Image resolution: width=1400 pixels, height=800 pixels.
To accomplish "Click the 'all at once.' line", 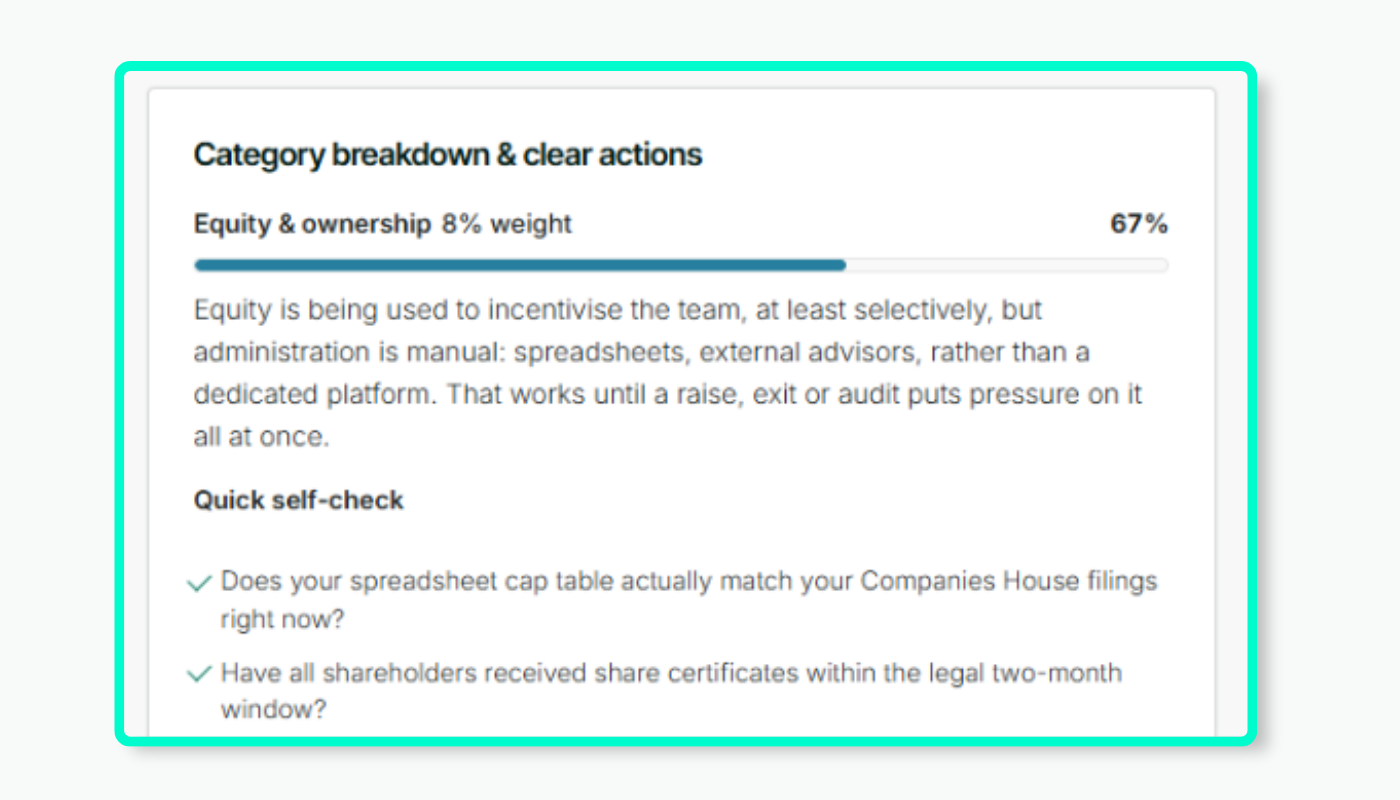I will click(x=261, y=437).
